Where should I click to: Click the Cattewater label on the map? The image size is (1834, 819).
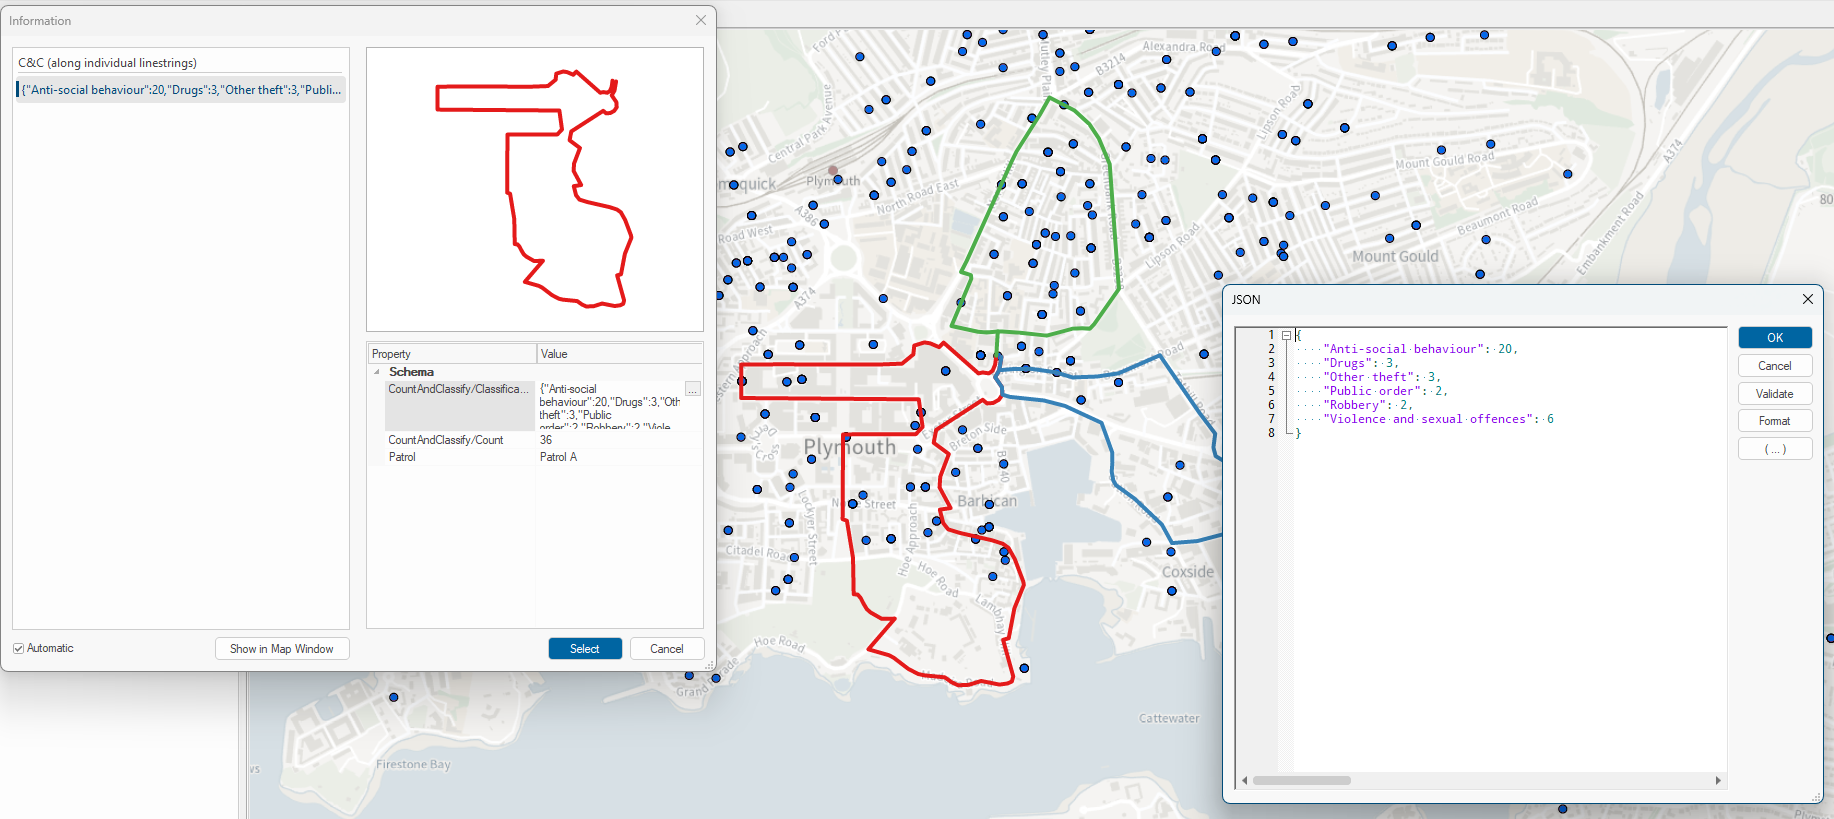[x=1169, y=718]
